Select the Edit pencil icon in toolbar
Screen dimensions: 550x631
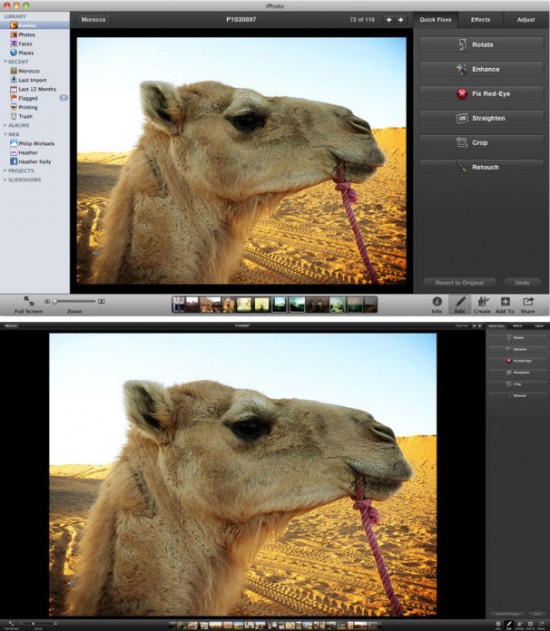(x=460, y=305)
